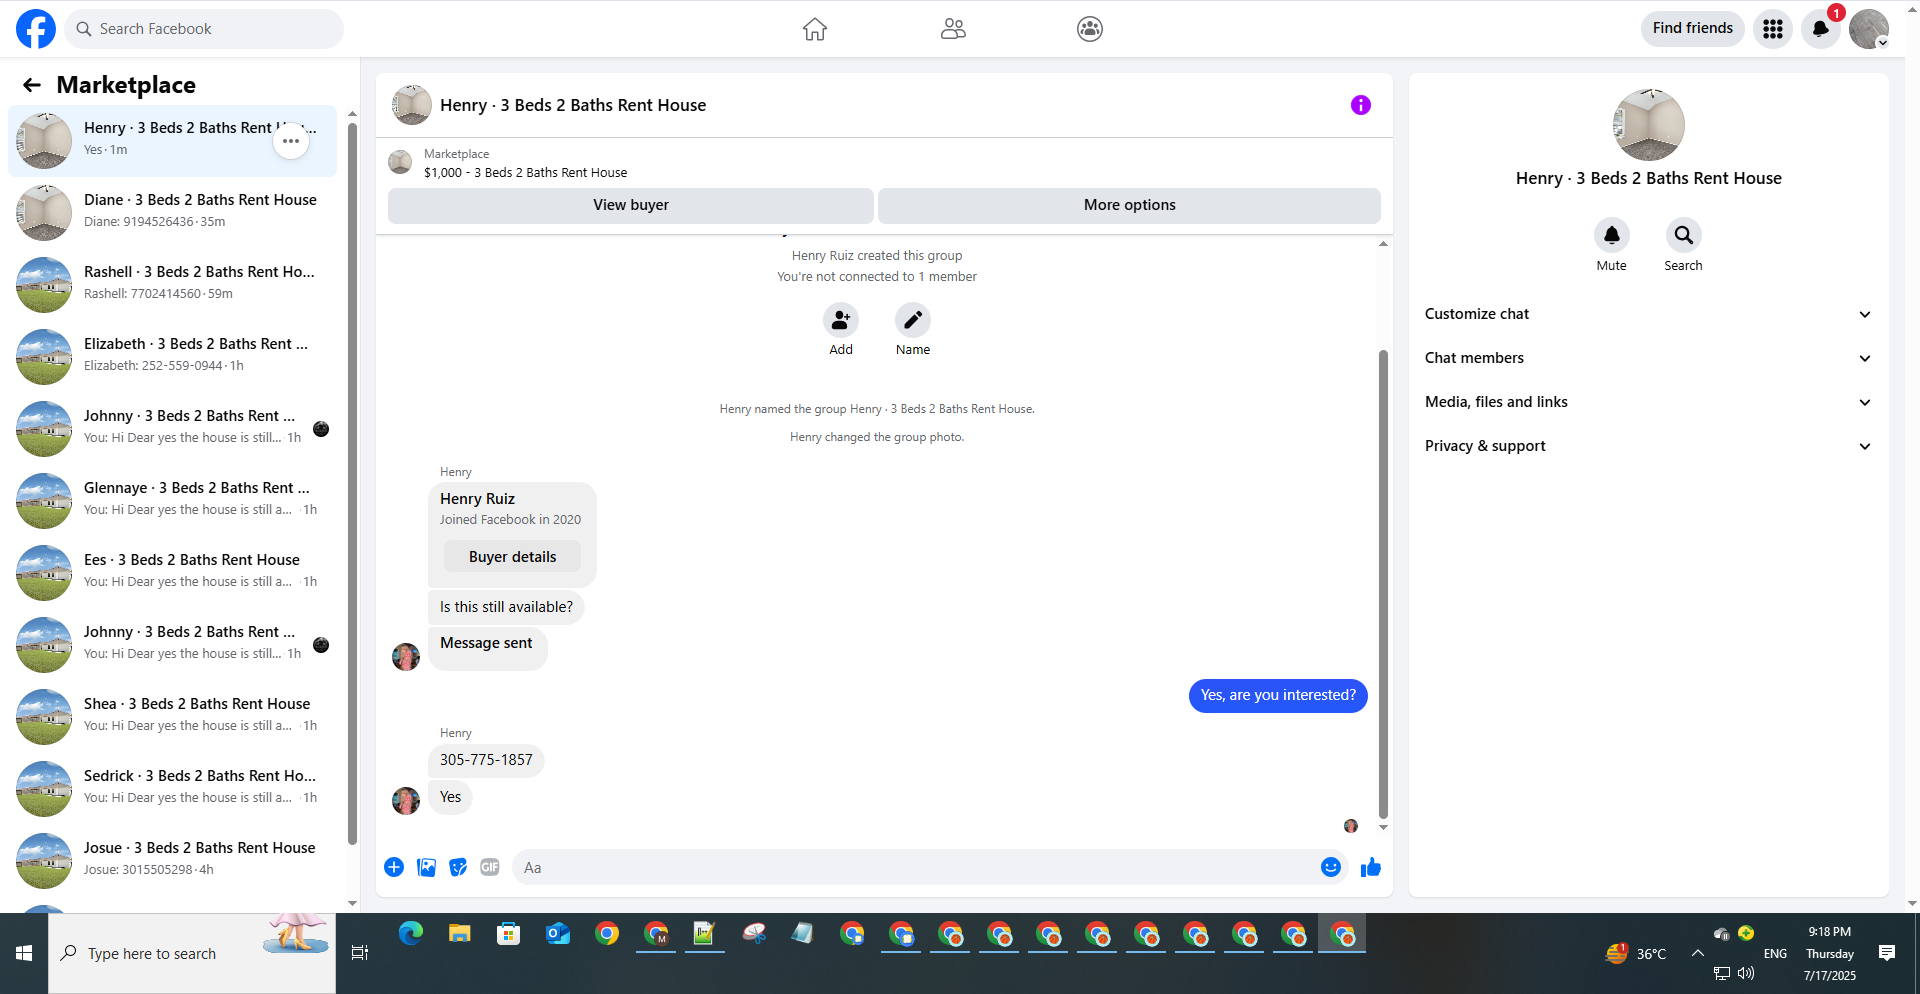Send a thumbs-up like
Viewport: 1920px width, 994px height.
(x=1371, y=867)
